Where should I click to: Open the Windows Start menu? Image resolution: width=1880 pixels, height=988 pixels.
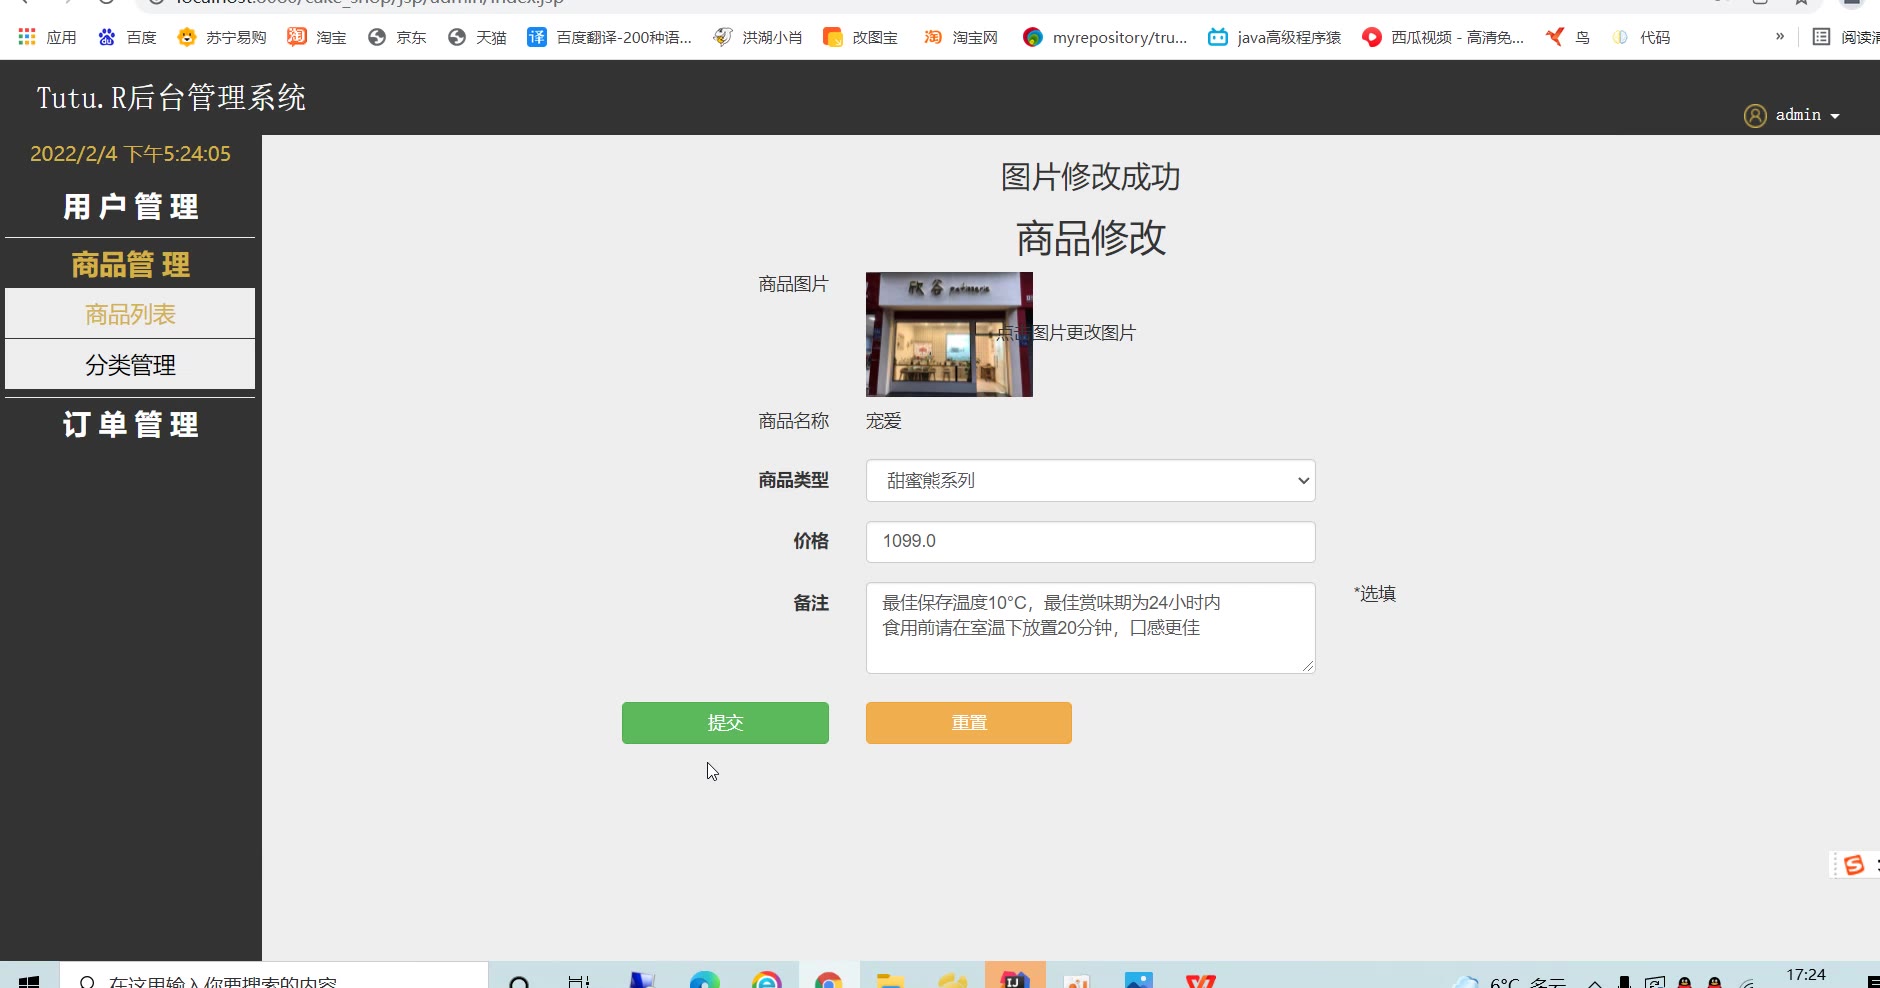point(29,980)
